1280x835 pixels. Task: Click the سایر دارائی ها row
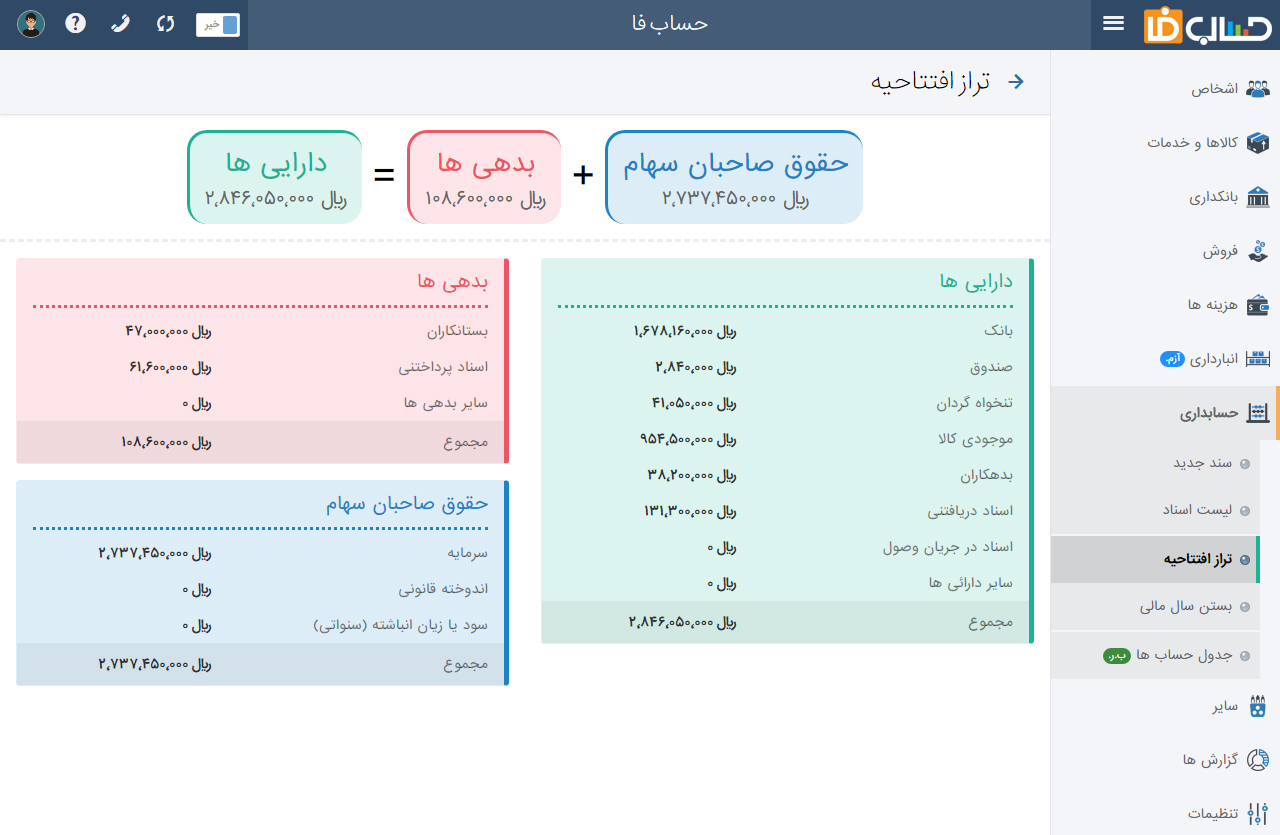(x=785, y=583)
